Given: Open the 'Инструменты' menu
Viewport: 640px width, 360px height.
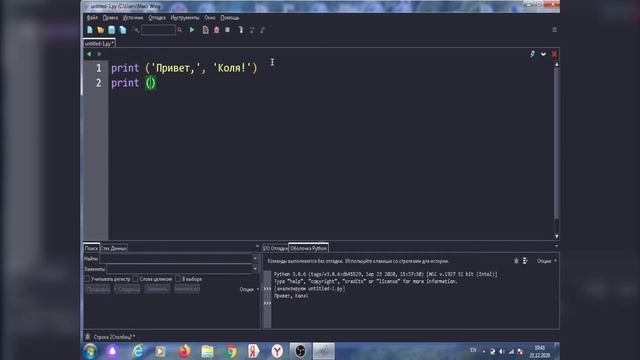Looking at the screenshot, I should pyautogui.click(x=185, y=18).
